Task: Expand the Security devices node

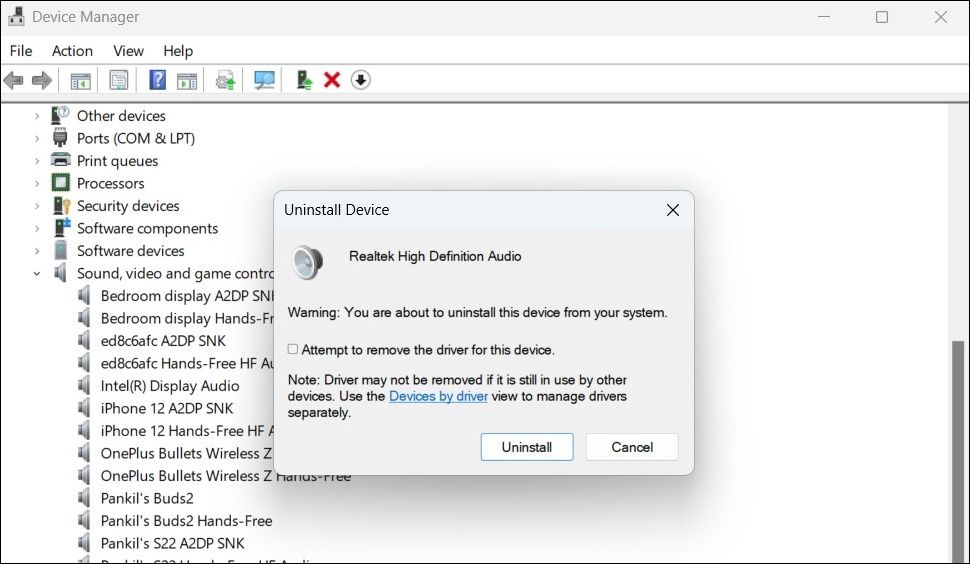Action: [36, 206]
